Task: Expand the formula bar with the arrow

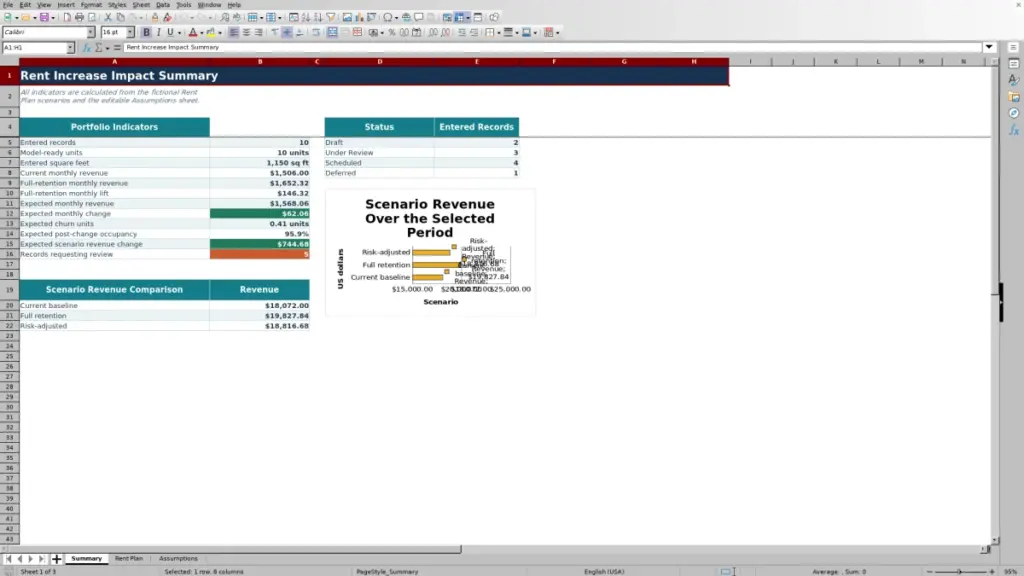Action: pyautogui.click(x=989, y=47)
